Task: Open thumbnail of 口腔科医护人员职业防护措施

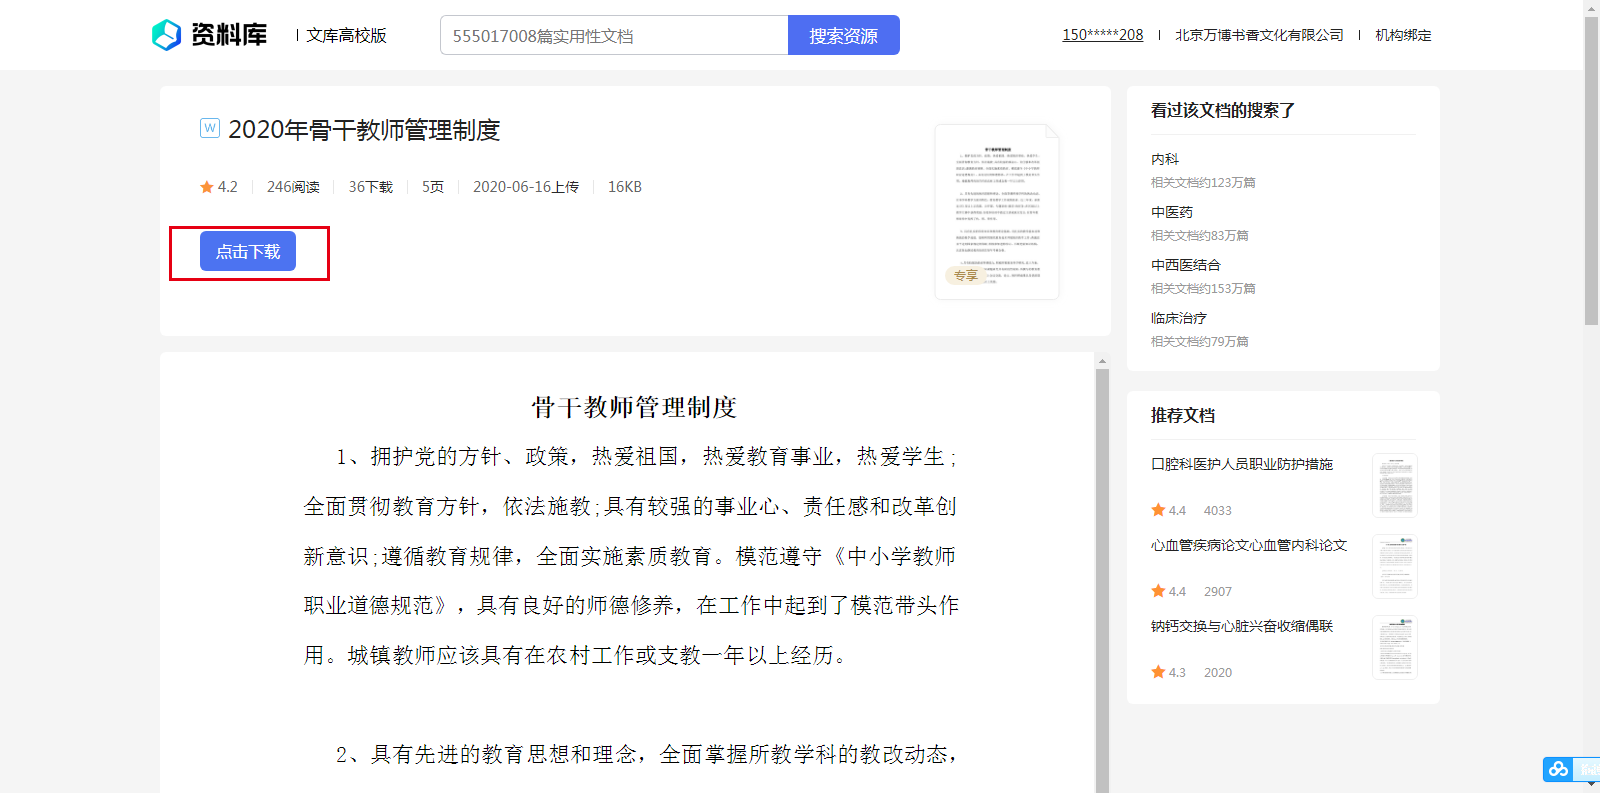Action: point(1394,485)
